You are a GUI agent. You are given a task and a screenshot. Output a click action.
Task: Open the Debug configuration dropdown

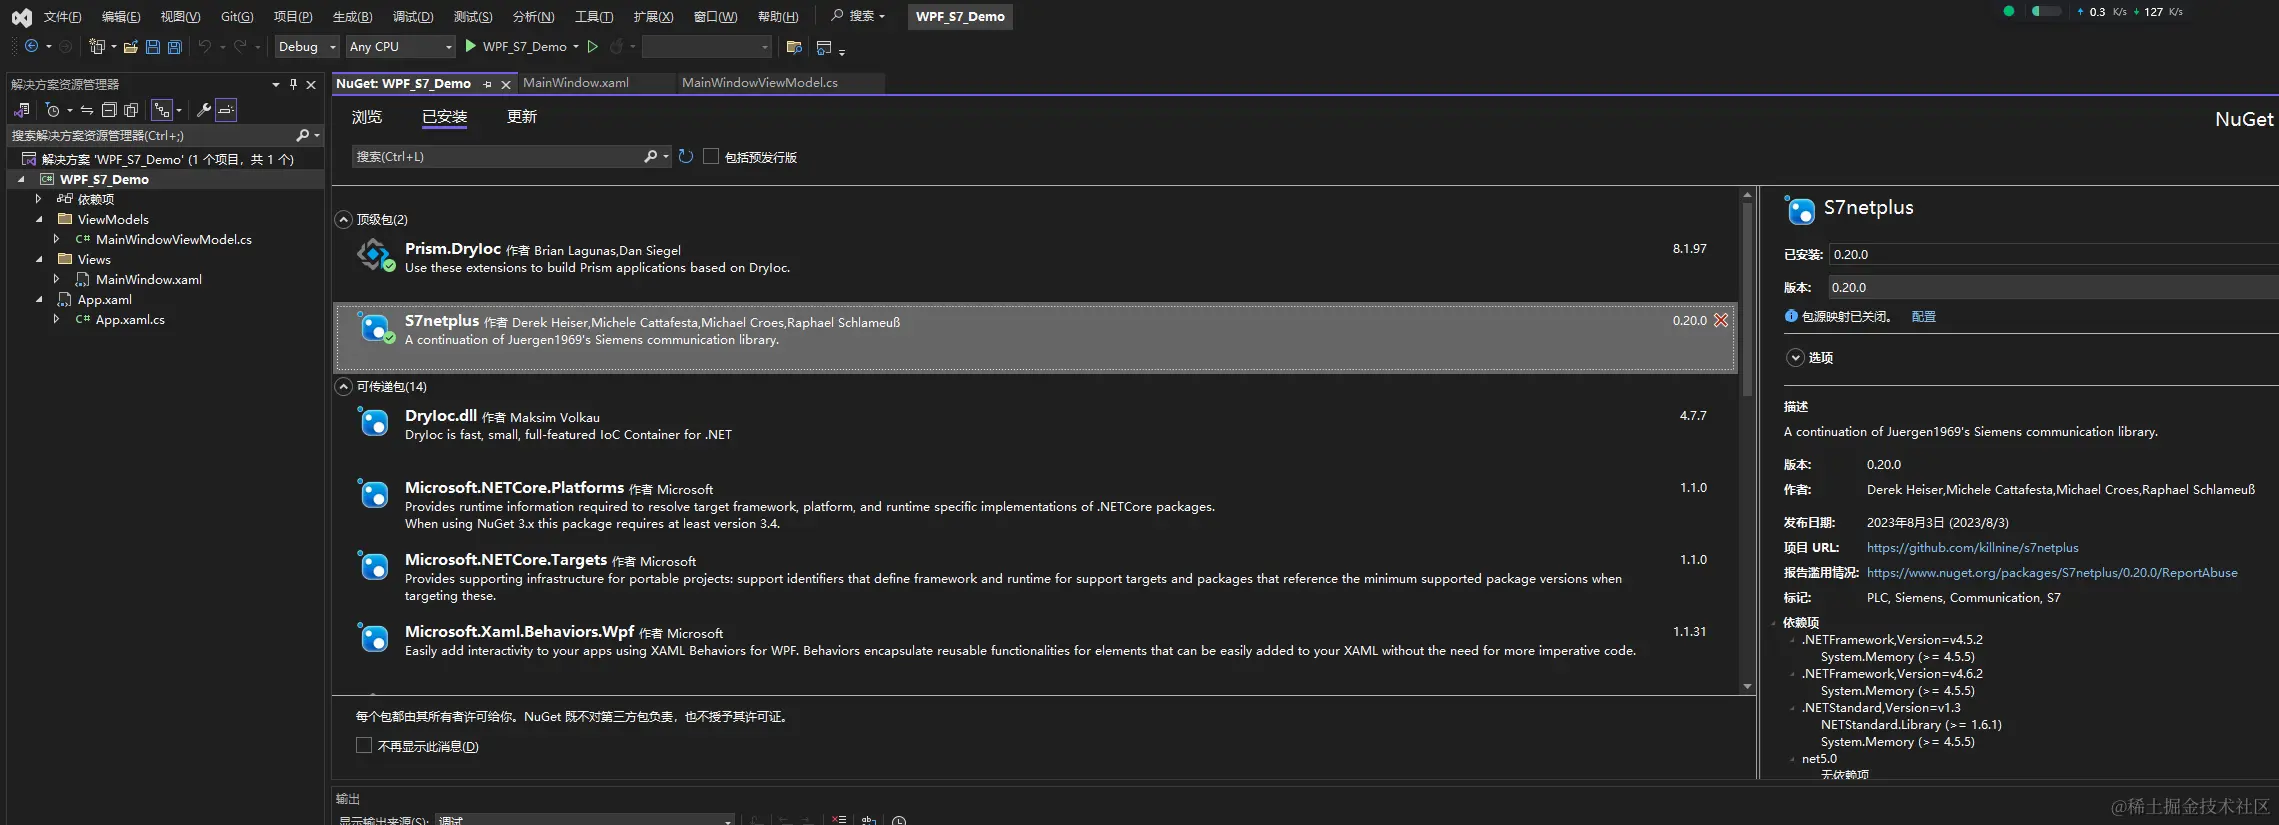pos(307,47)
